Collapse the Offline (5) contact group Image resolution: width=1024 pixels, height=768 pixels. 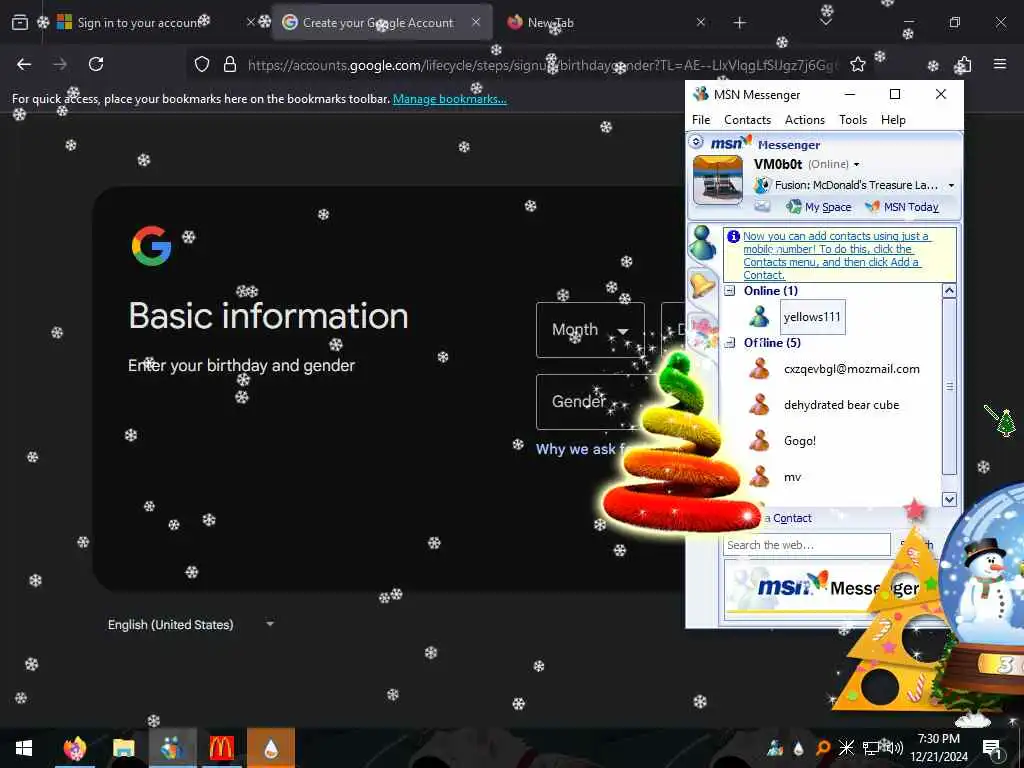729,343
